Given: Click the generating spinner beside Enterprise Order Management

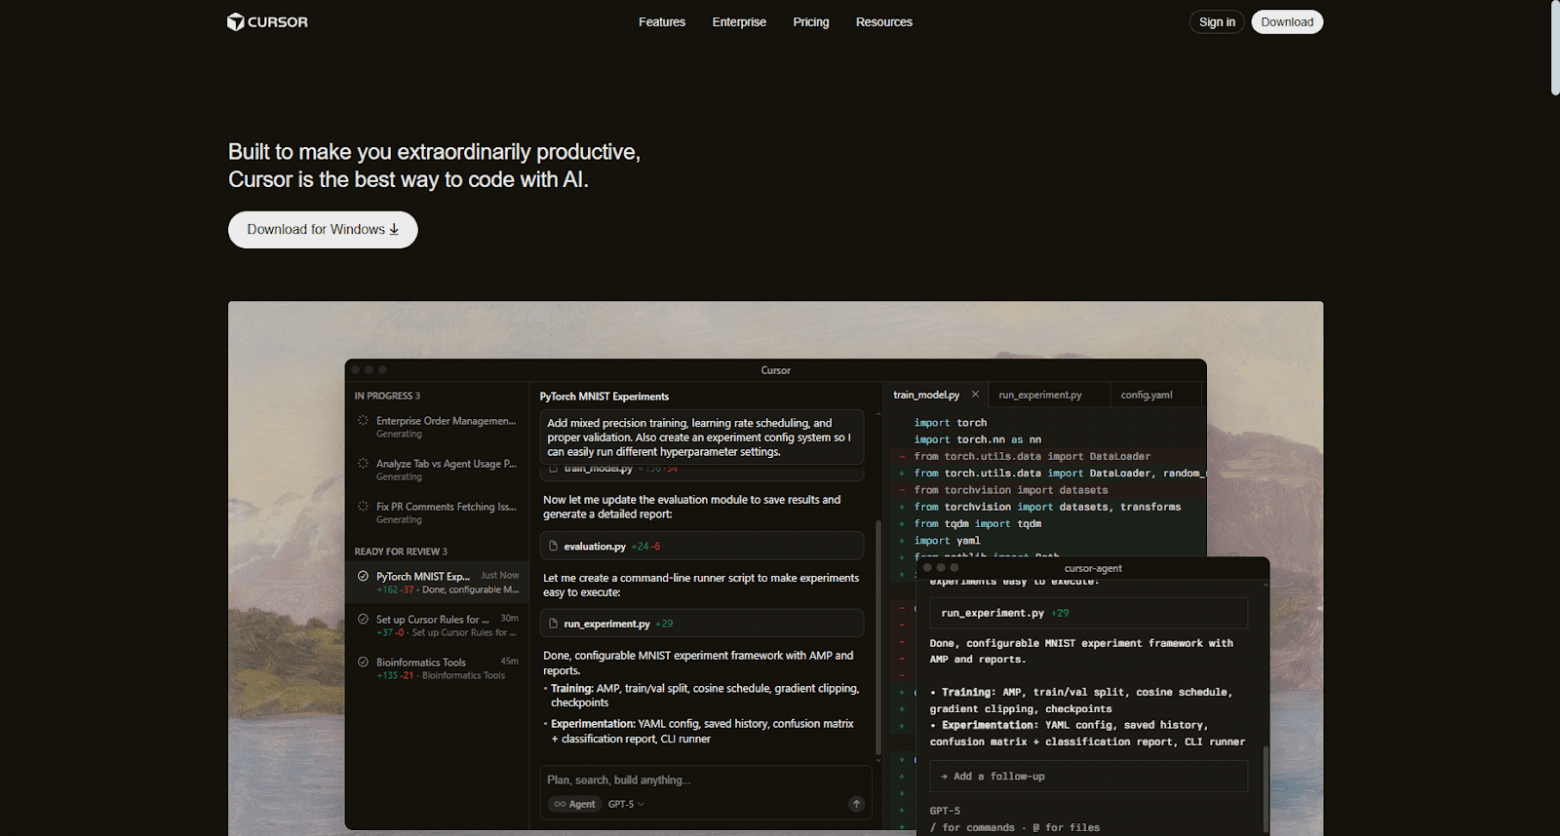Looking at the screenshot, I should [x=362, y=420].
